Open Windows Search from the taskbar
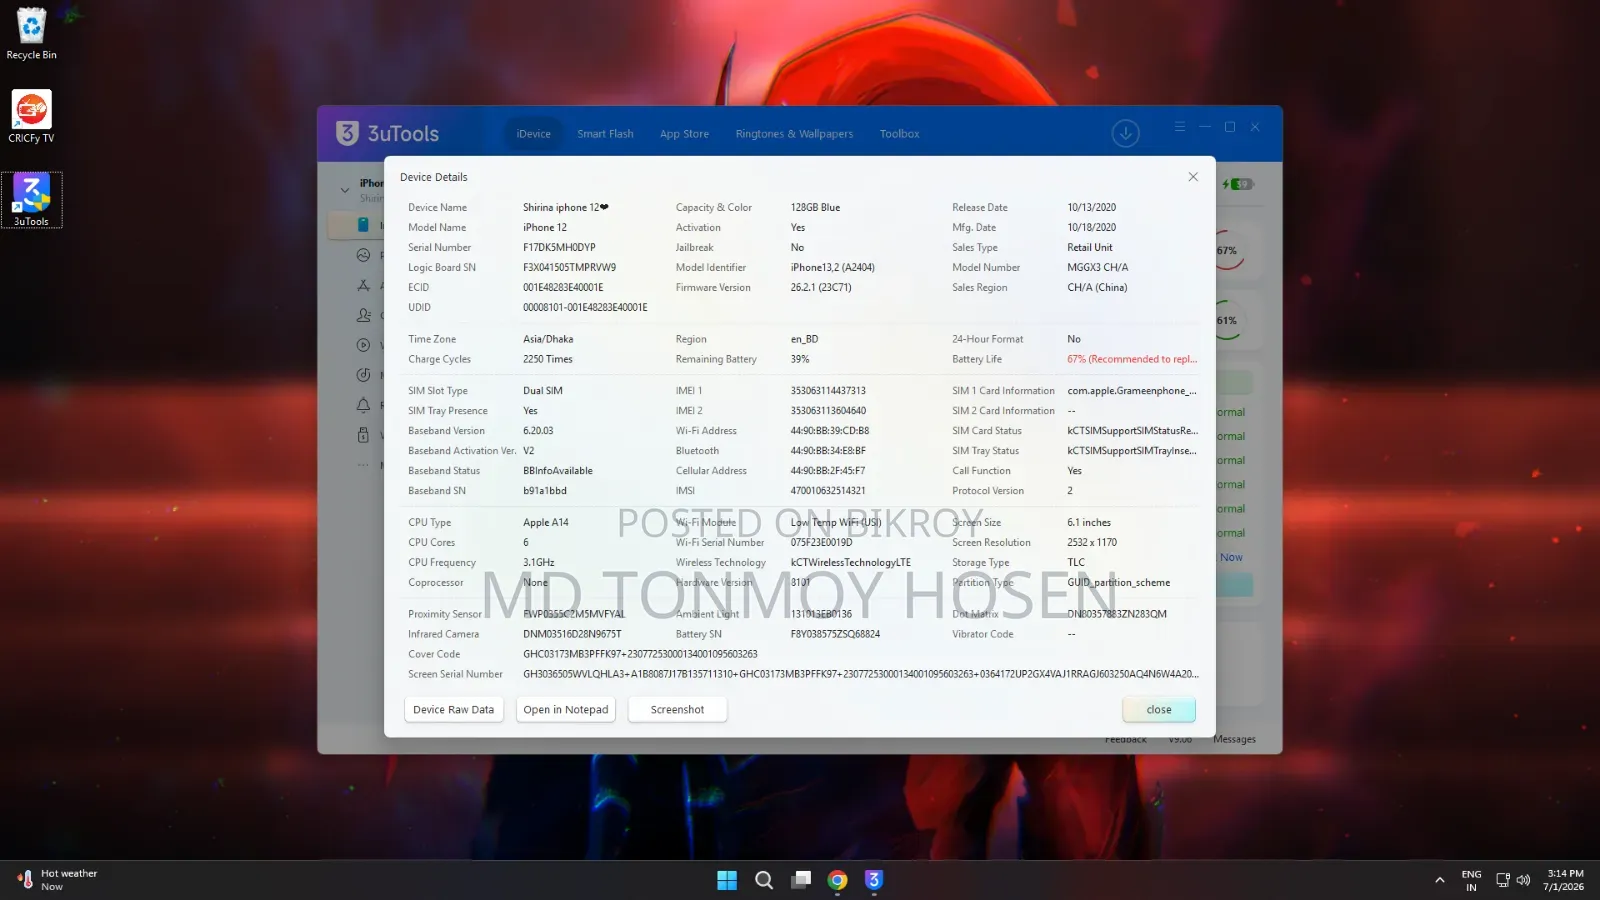Screen dimensions: 1600x900 tap(764, 880)
